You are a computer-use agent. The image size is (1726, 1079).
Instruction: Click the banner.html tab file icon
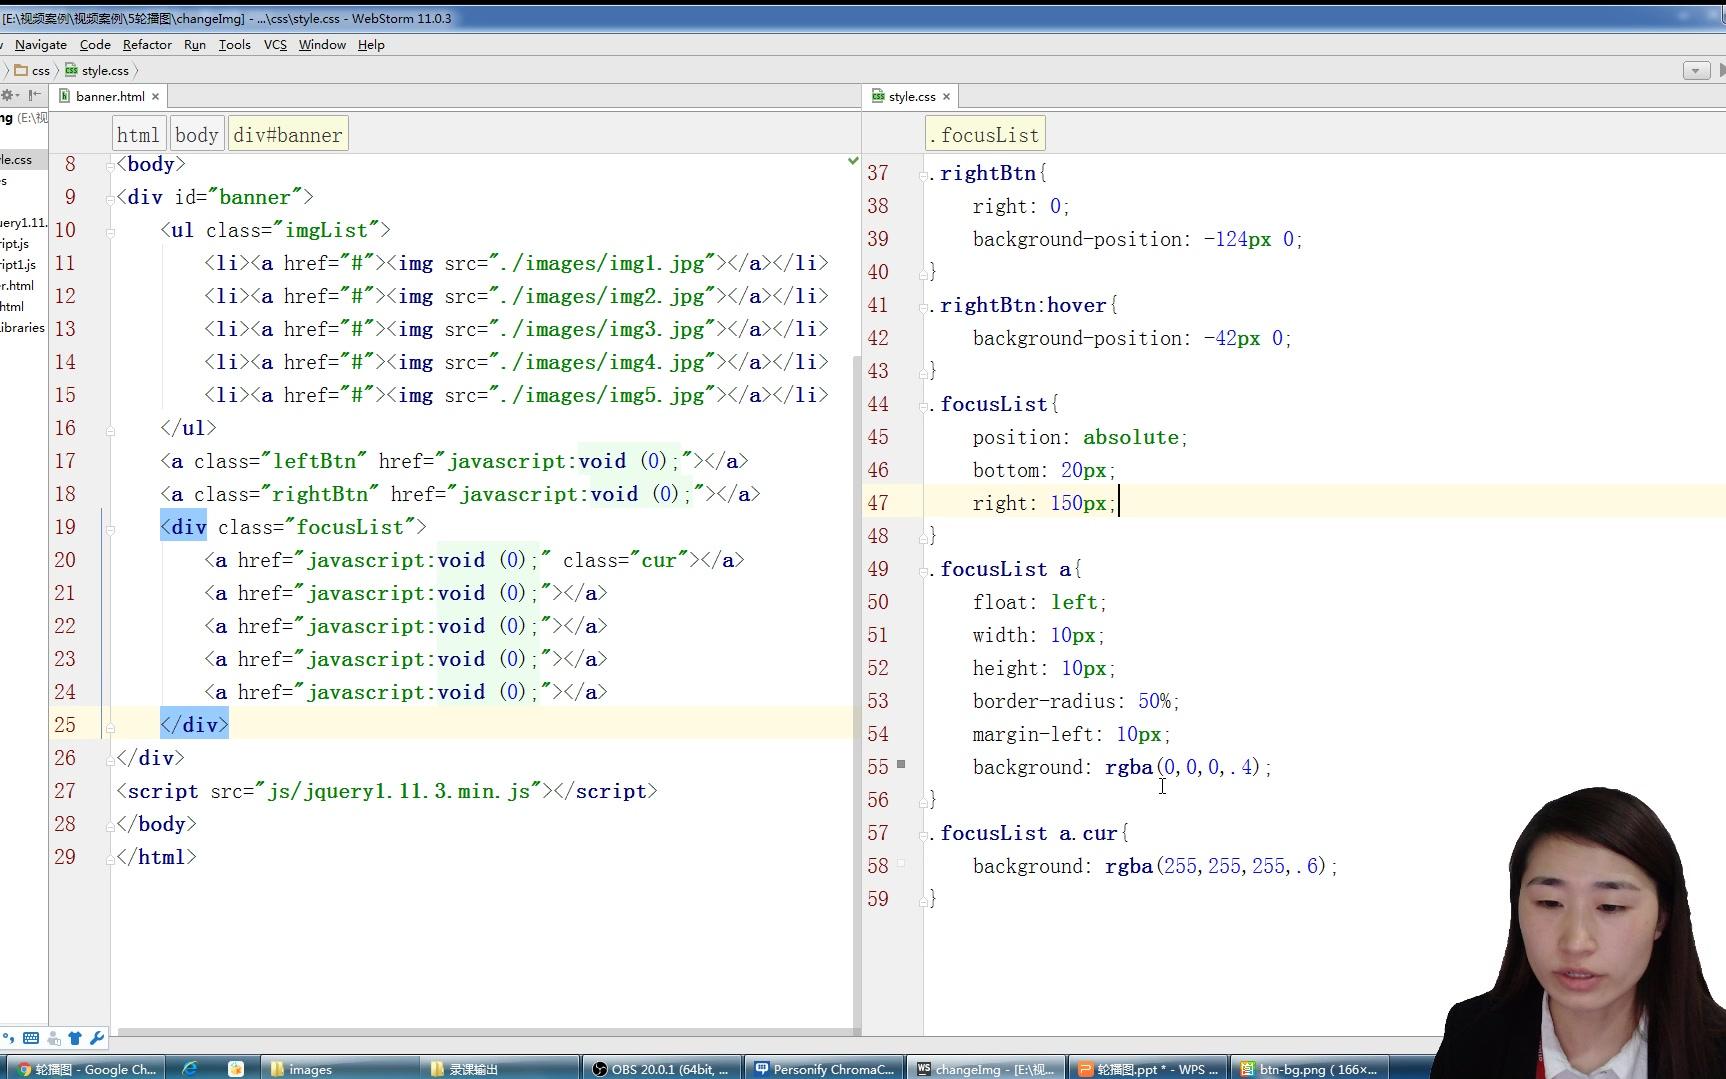(65, 96)
